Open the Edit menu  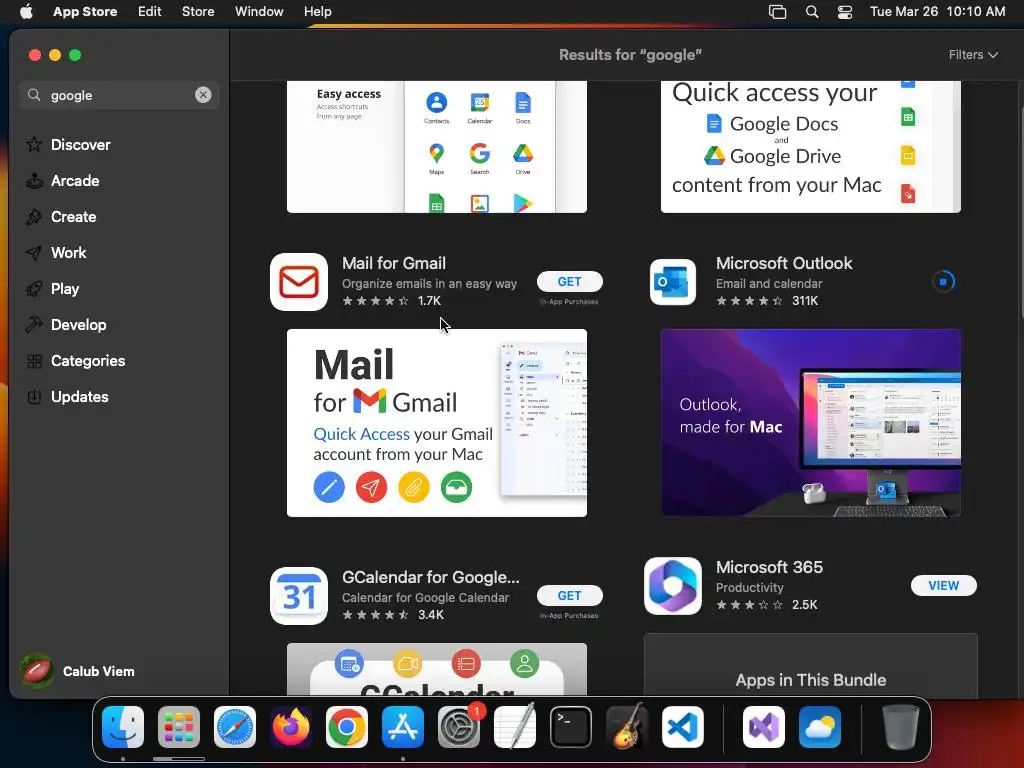pos(150,12)
